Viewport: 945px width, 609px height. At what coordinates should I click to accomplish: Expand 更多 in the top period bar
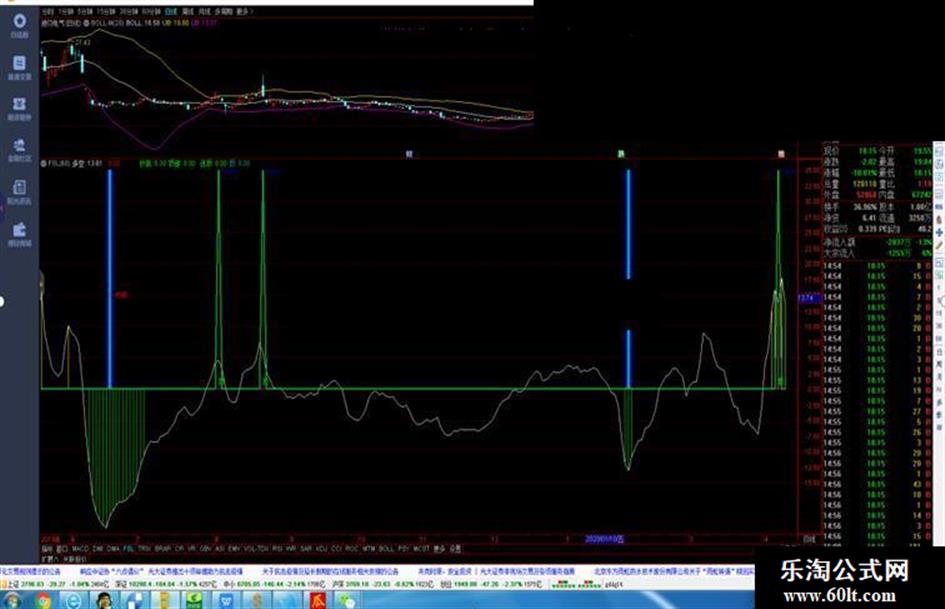243,12
